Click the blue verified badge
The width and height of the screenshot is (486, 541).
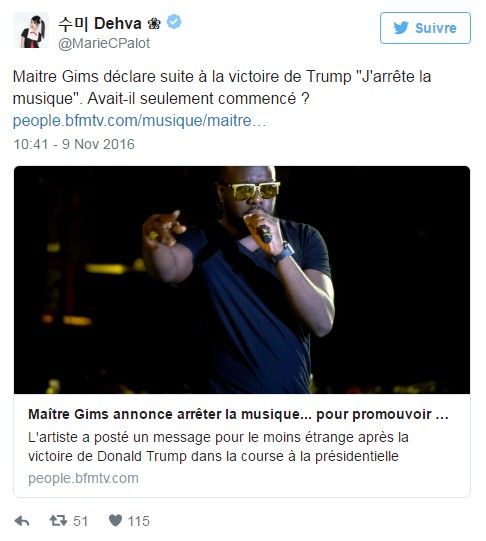(174, 22)
